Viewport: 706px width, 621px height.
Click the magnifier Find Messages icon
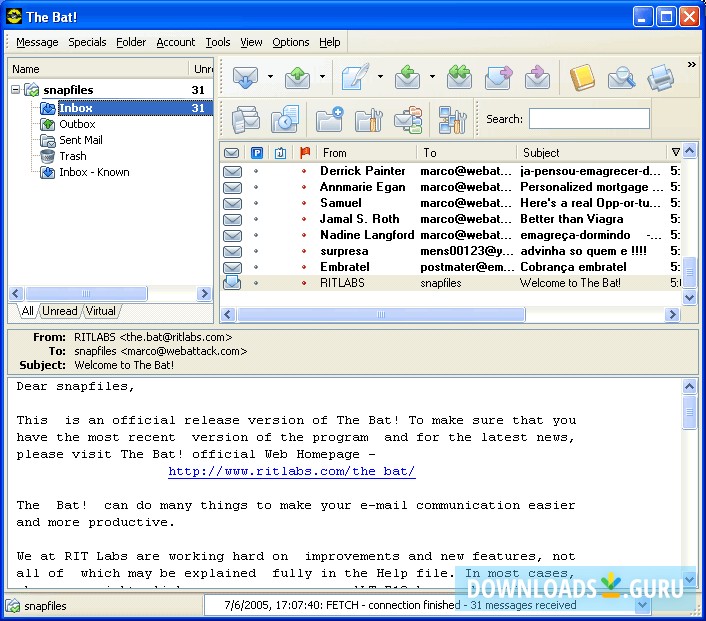(x=621, y=77)
